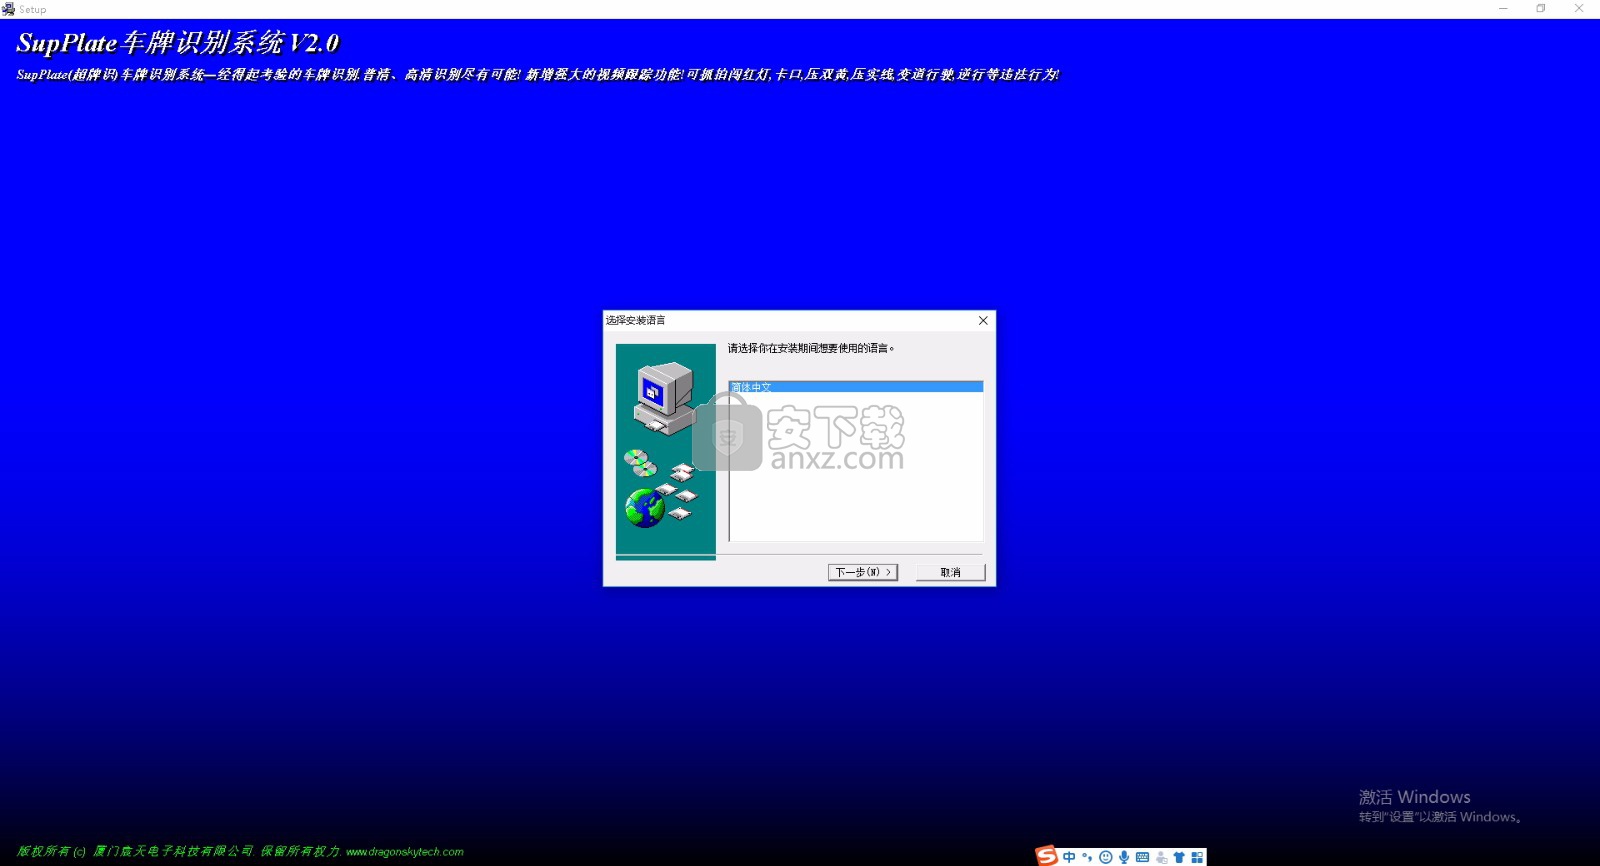Switch punctuation mode in Sogou toolbar
This screenshot has width=1600, height=866.
tap(1087, 857)
